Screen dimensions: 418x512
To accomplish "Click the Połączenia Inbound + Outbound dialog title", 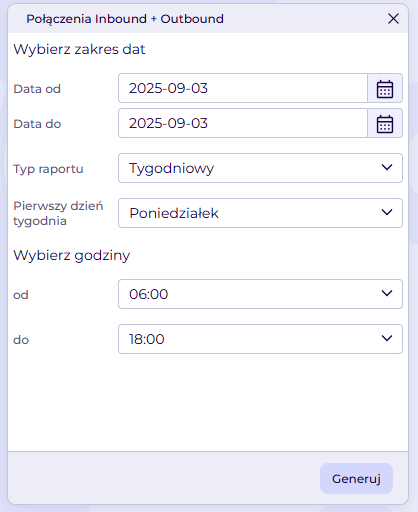I will point(125,19).
